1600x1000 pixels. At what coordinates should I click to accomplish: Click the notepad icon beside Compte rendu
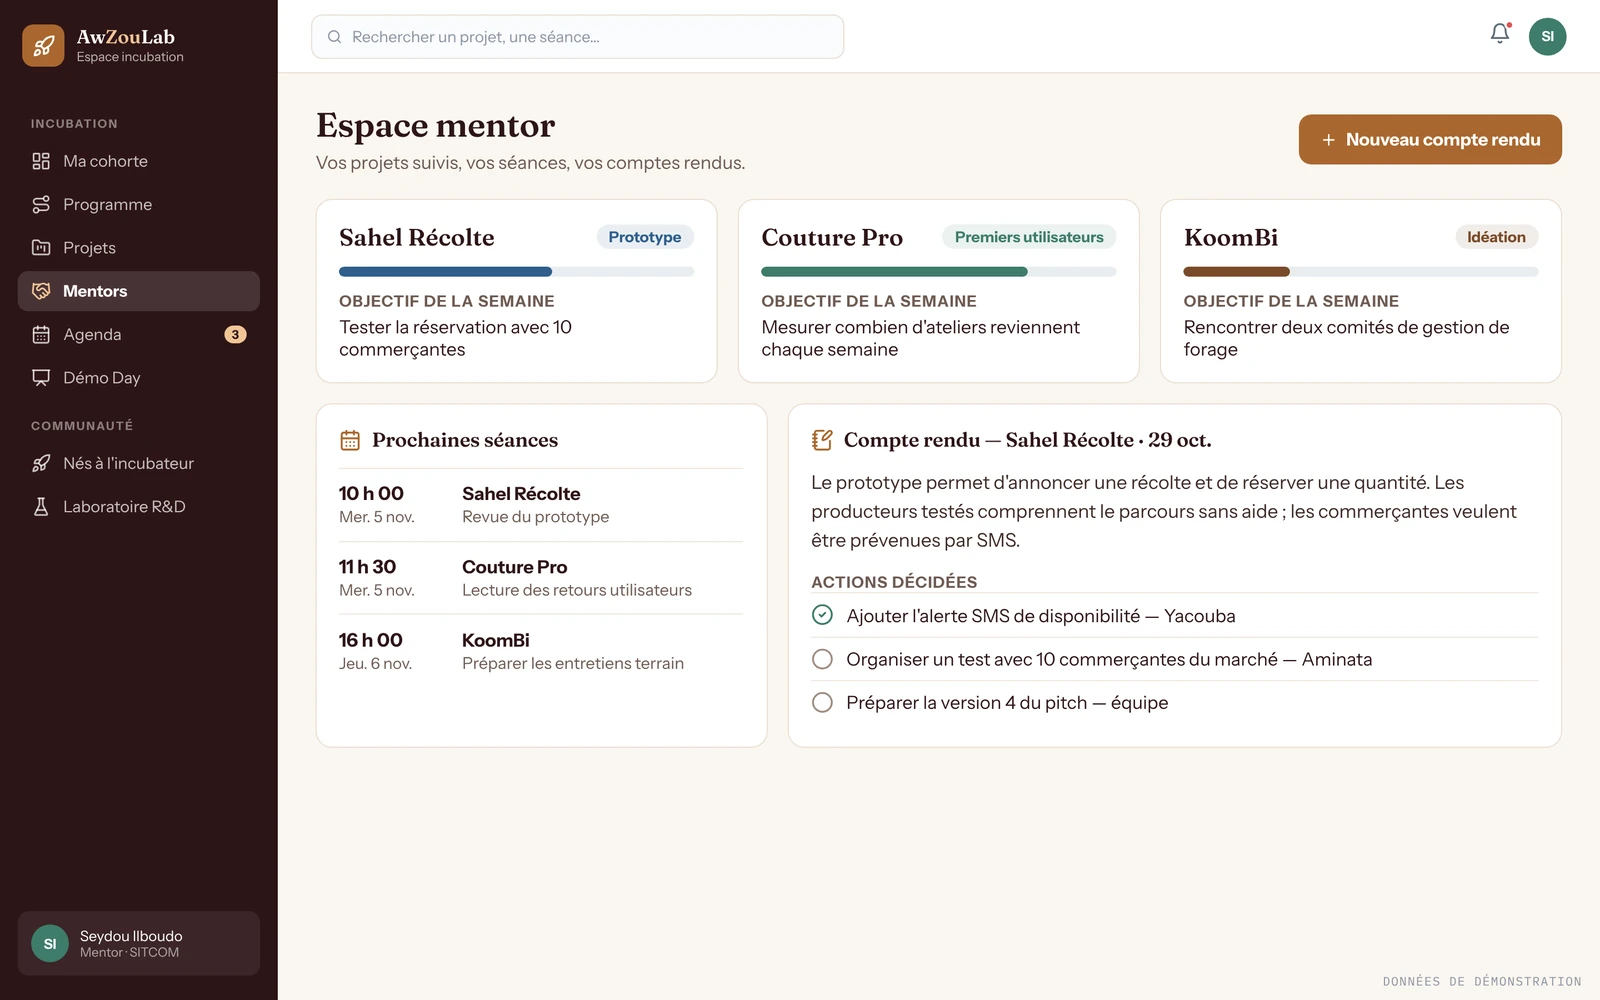click(822, 440)
